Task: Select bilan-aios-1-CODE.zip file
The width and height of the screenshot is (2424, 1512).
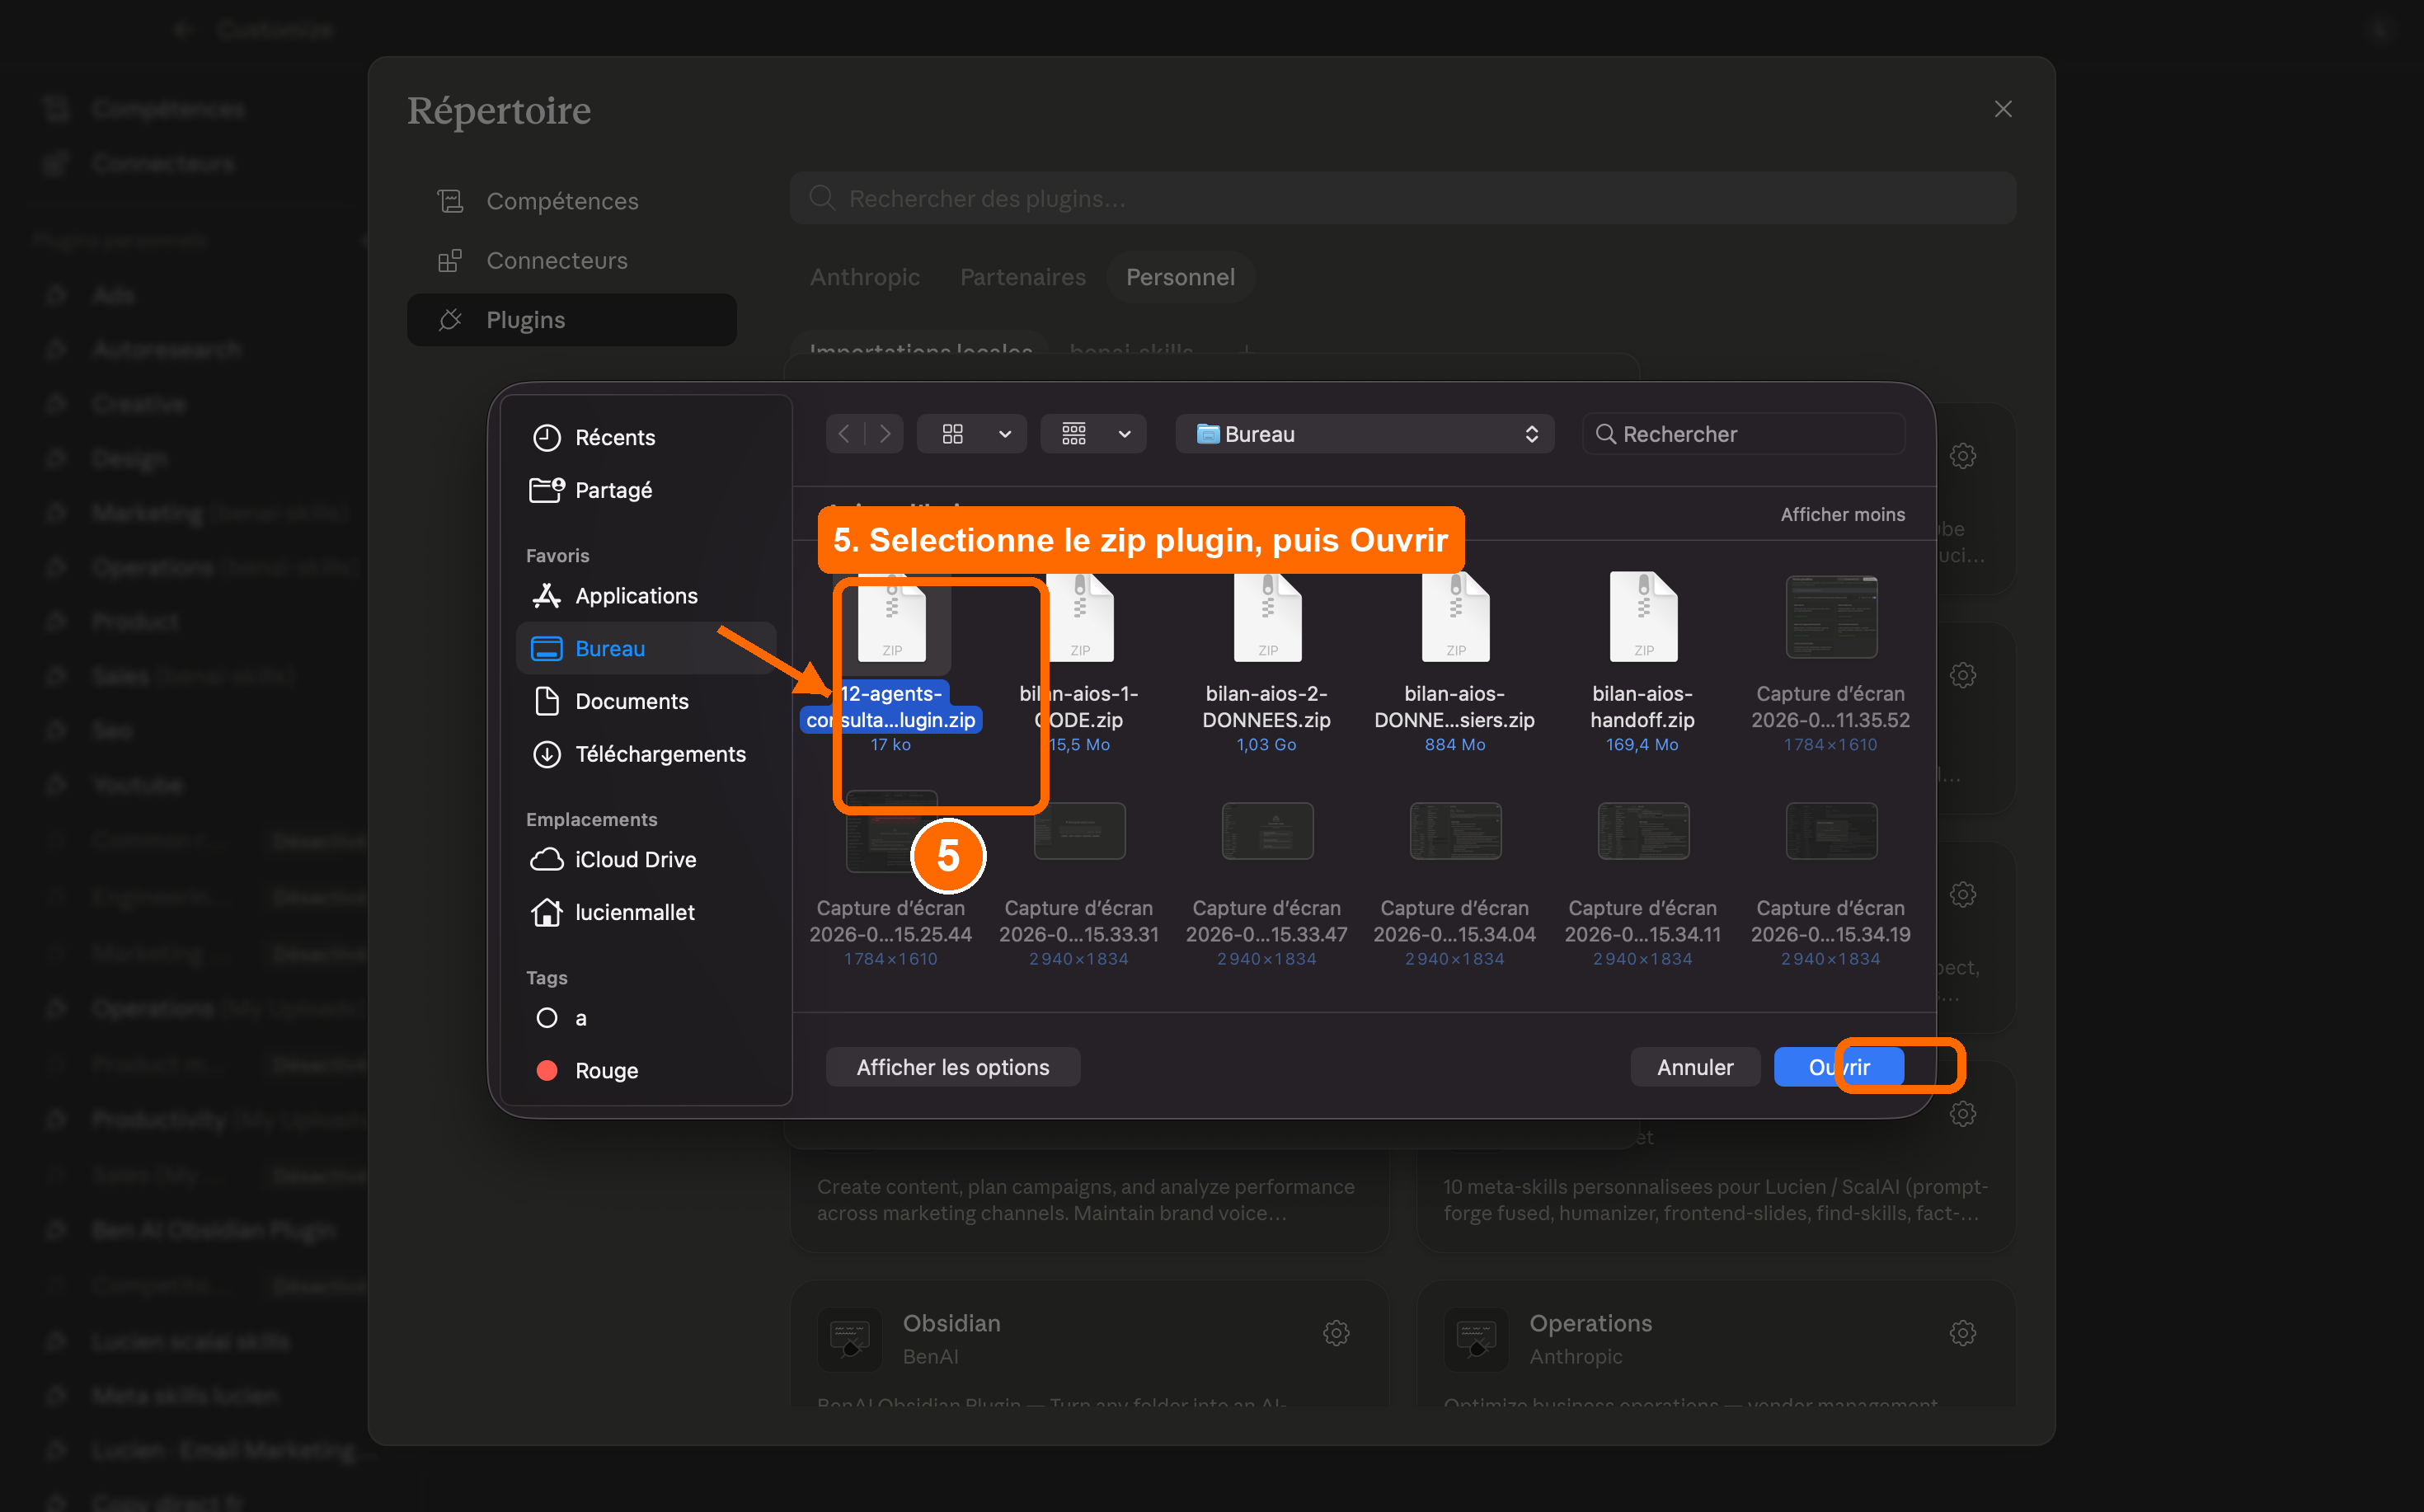Action: click(1080, 660)
